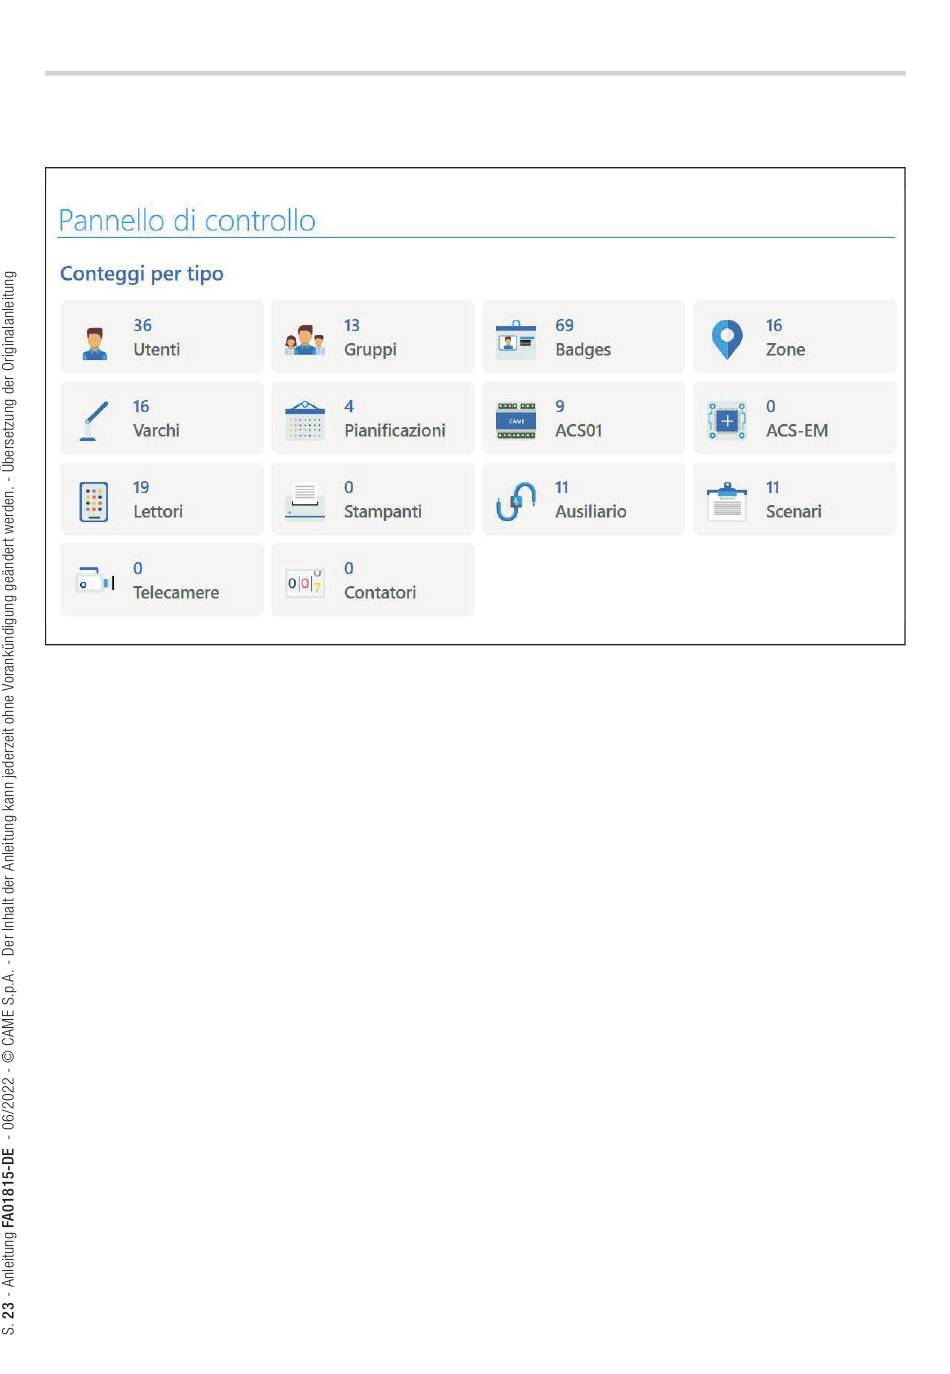Open the Badges label
Screen dimensions: 950x1374
tap(583, 350)
